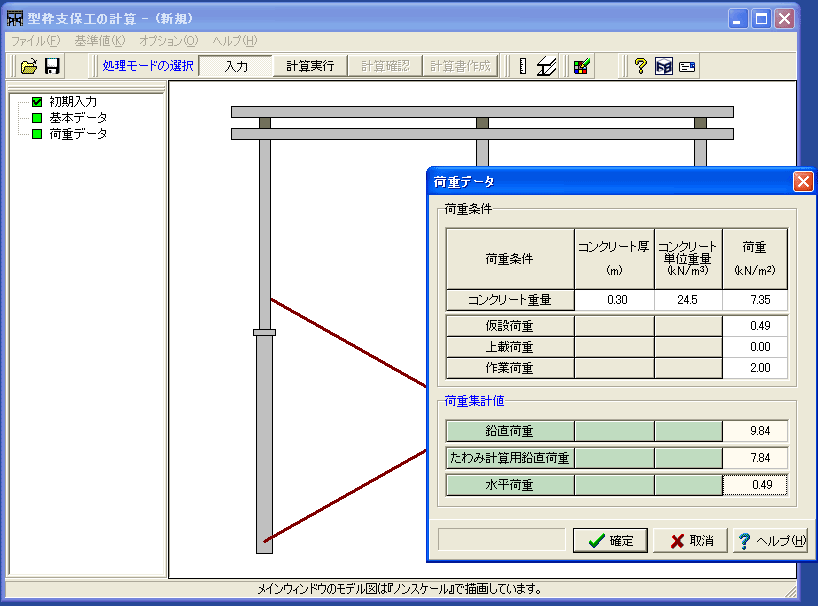Click 鉛直荷重 total value 9.84

click(x=755, y=431)
